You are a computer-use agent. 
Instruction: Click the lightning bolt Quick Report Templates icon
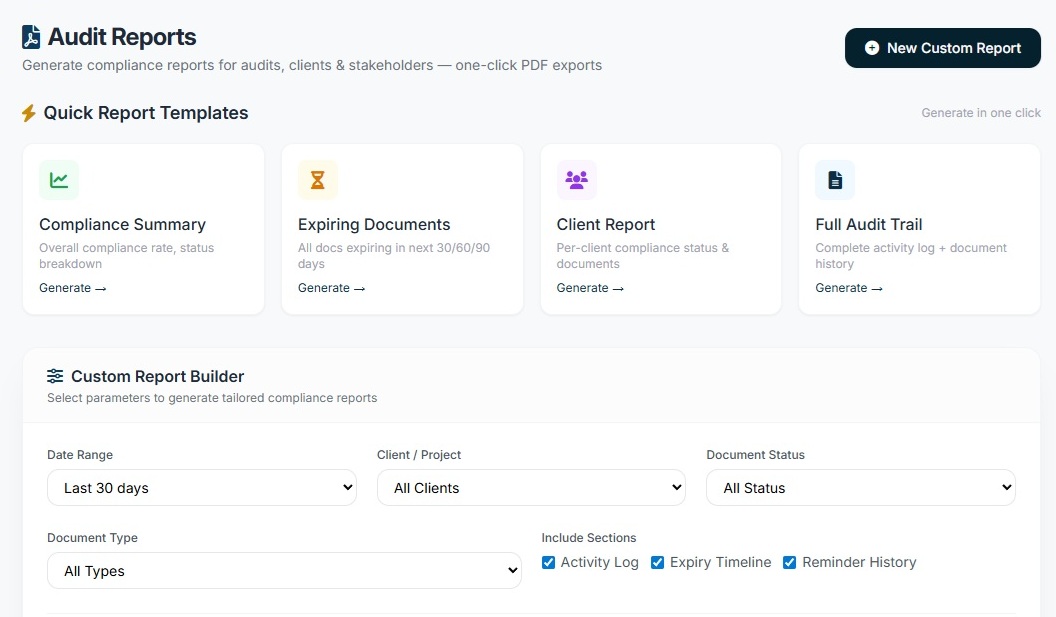point(28,113)
